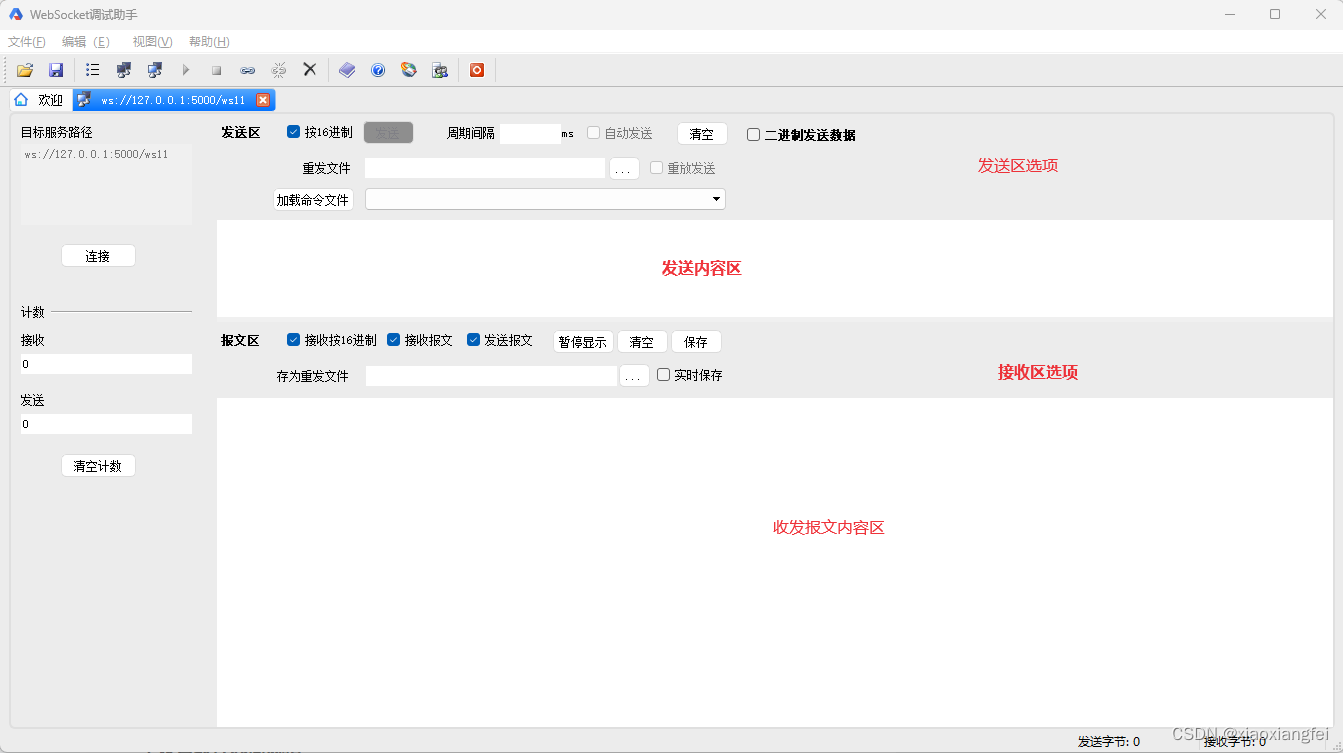Switch to the 欢迎 tab
This screenshot has width=1343, height=753.
click(38, 99)
